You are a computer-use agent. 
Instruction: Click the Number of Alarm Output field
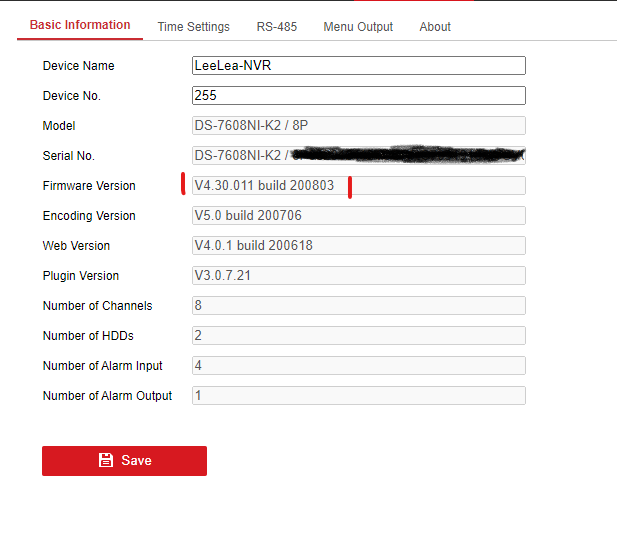click(x=358, y=396)
